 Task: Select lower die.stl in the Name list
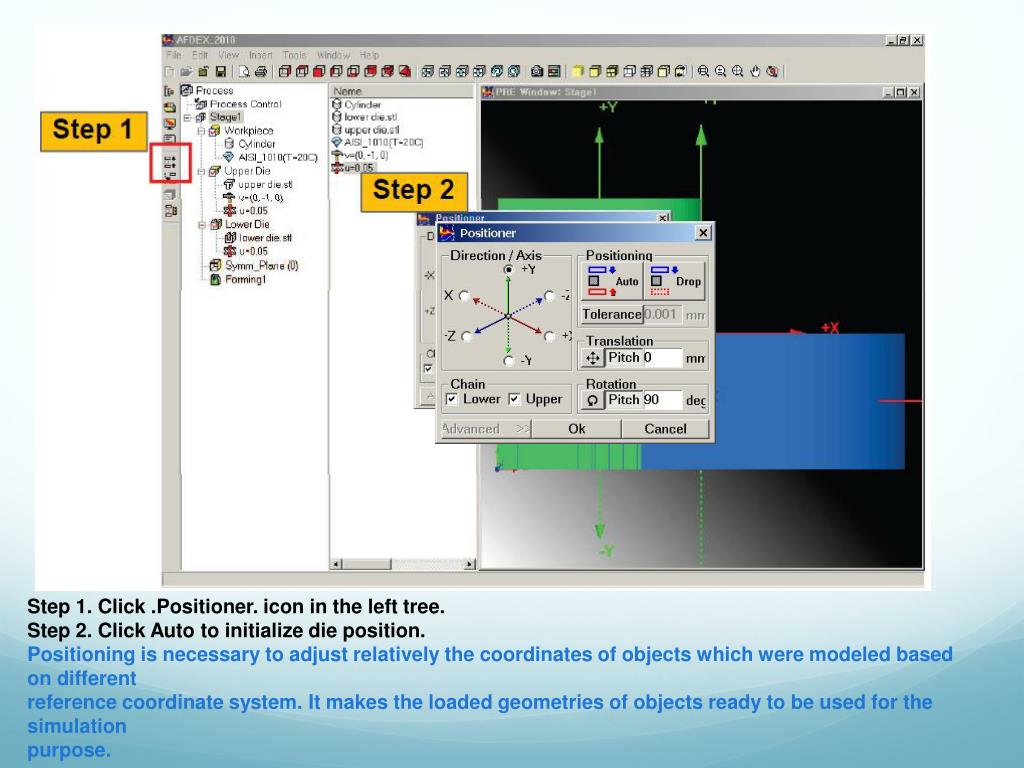point(370,117)
